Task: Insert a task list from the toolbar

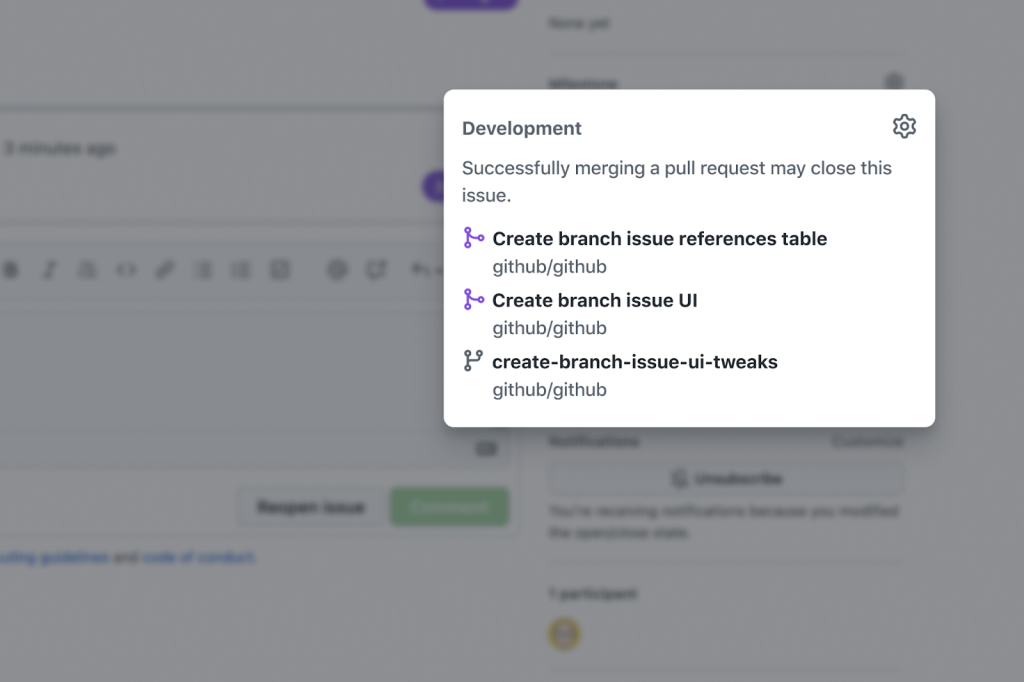Action: (280, 270)
